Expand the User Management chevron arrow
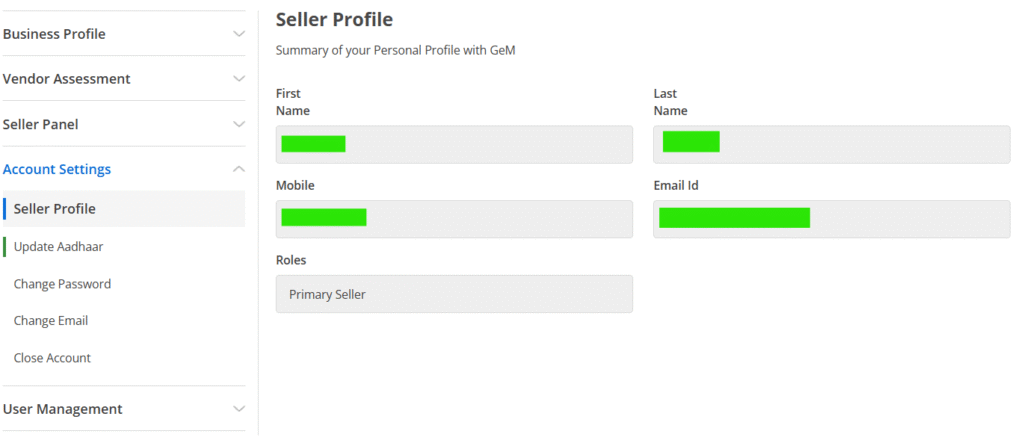The image size is (1024, 443). click(x=238, y=409)
